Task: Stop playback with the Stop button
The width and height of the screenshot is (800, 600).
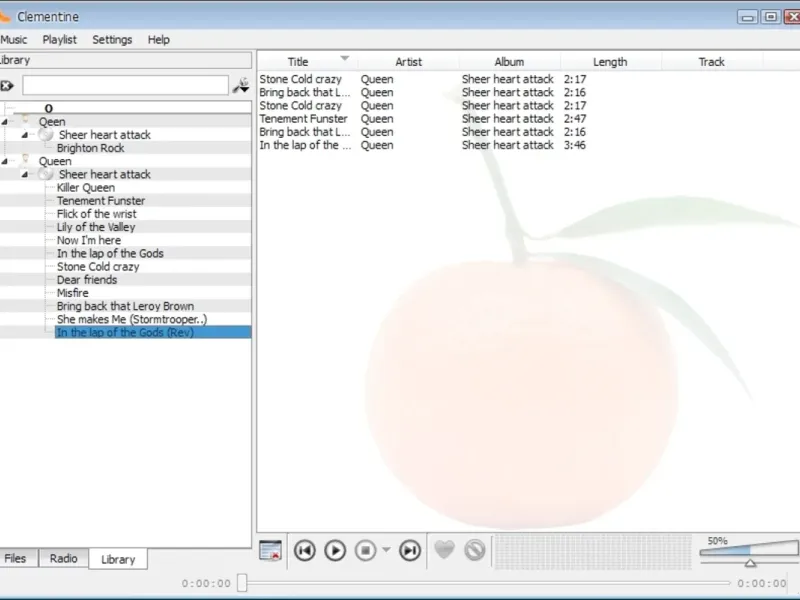Action: (365, 551)
